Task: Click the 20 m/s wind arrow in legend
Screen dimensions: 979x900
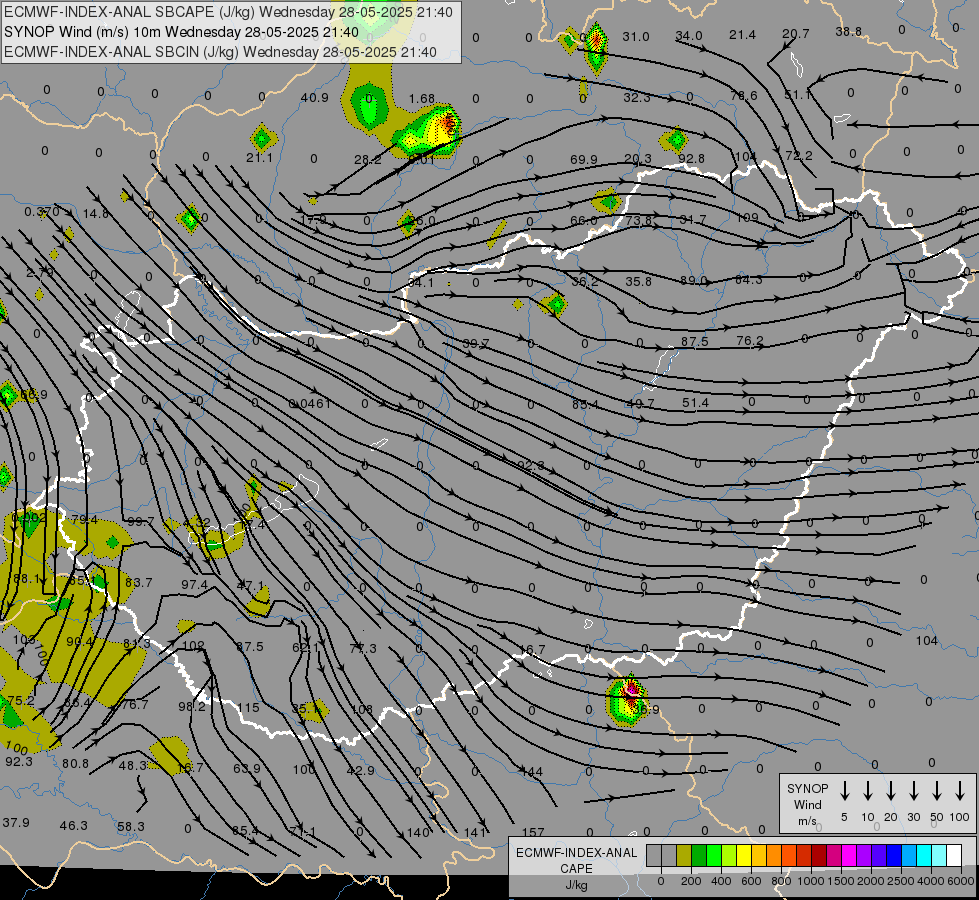Action: tap(890, 790)
